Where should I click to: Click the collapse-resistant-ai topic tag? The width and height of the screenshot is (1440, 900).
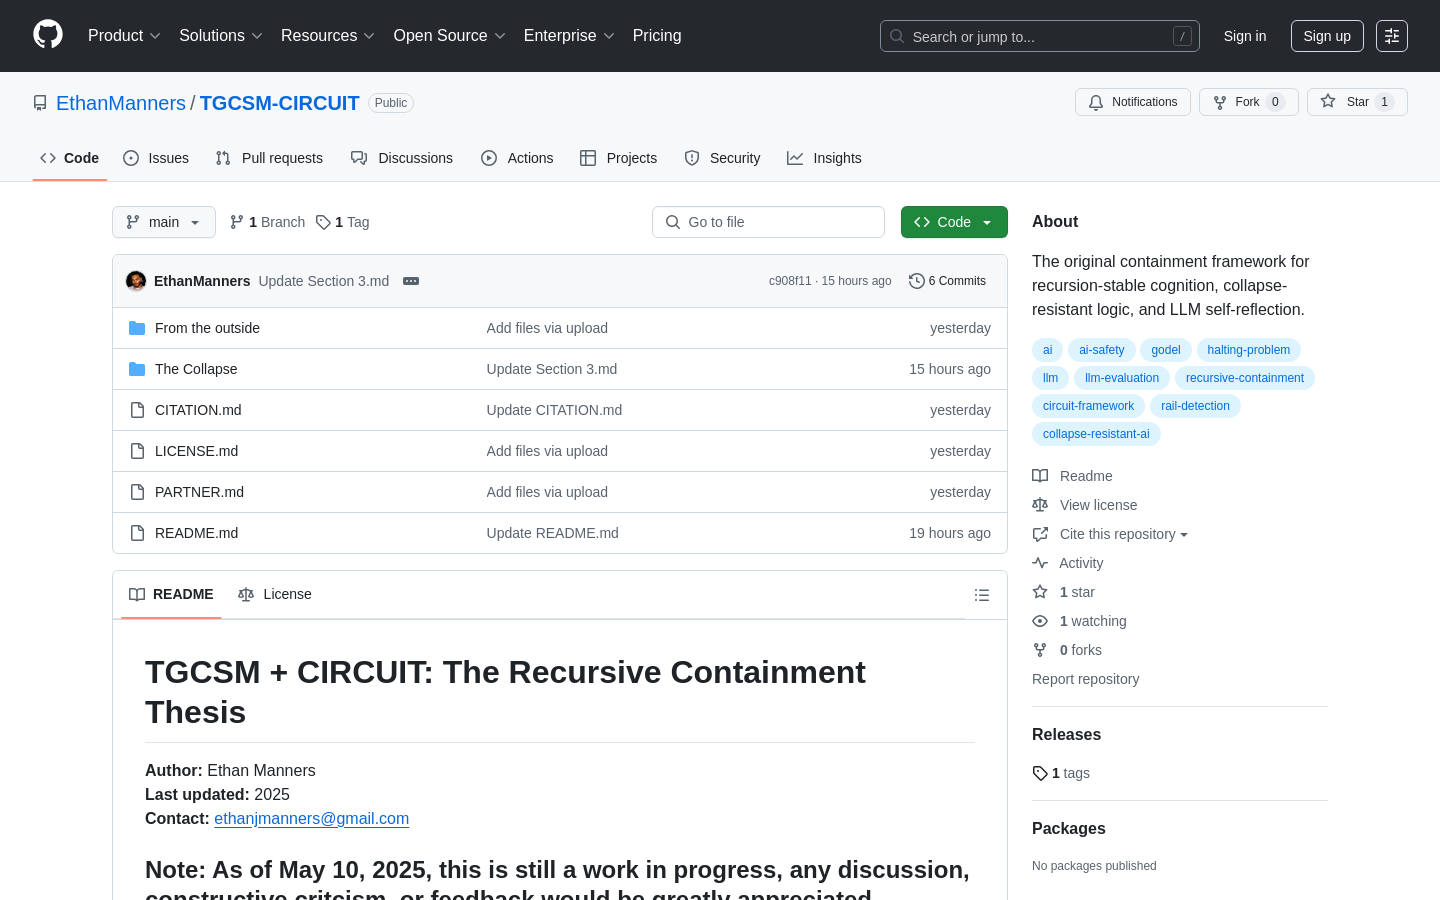(1096, 434)
